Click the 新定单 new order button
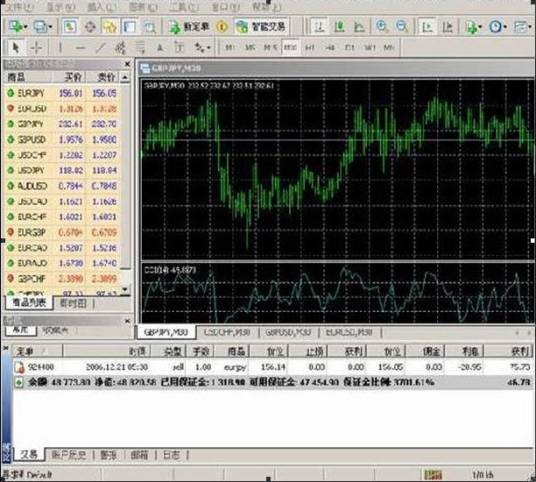The height and width of the screenshot is (482, 536). (189, 27)
